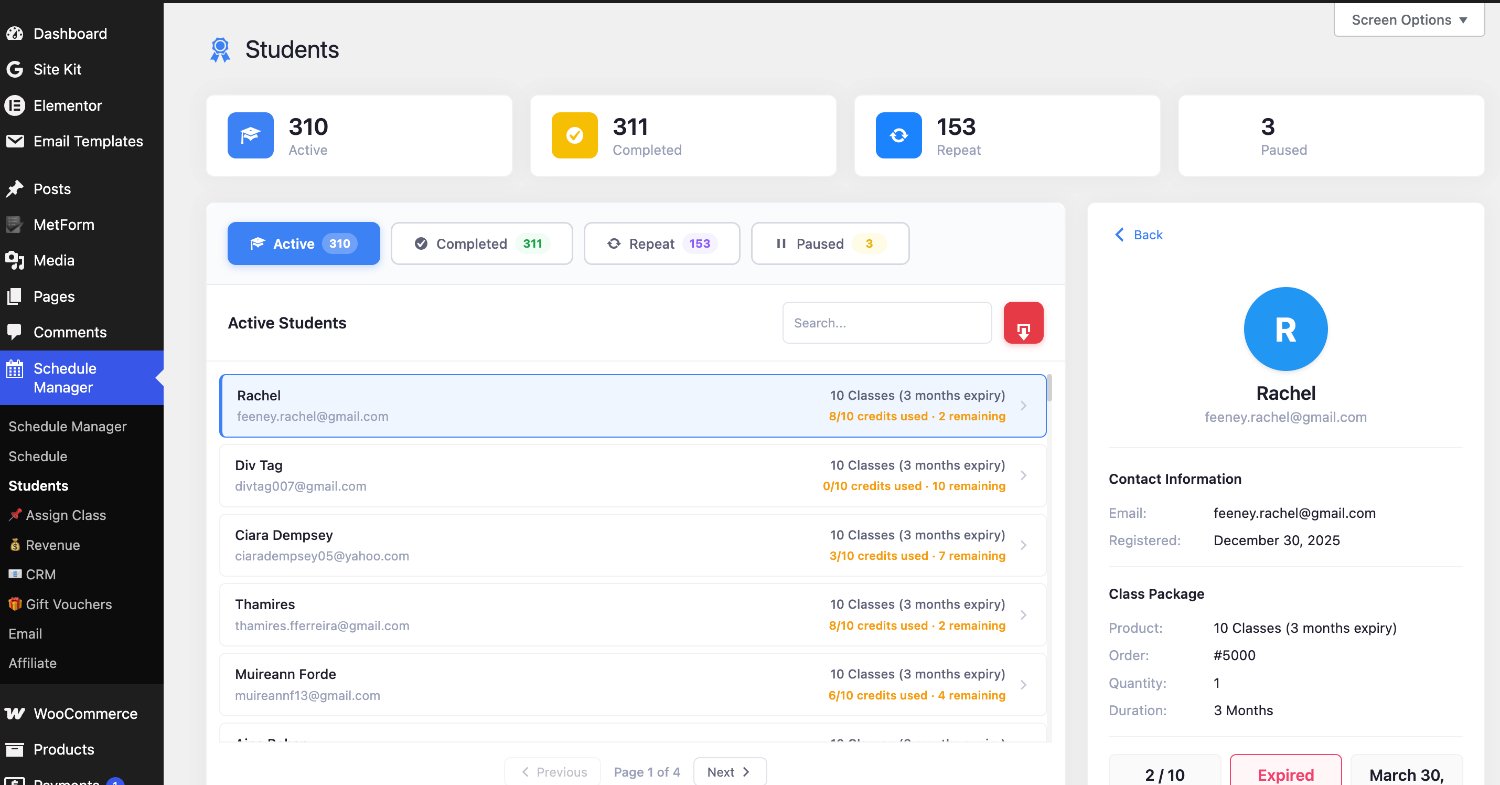The image size is (1500, 785).
Task: Switch to the Completed tab
Action: (x=481, y=243)
